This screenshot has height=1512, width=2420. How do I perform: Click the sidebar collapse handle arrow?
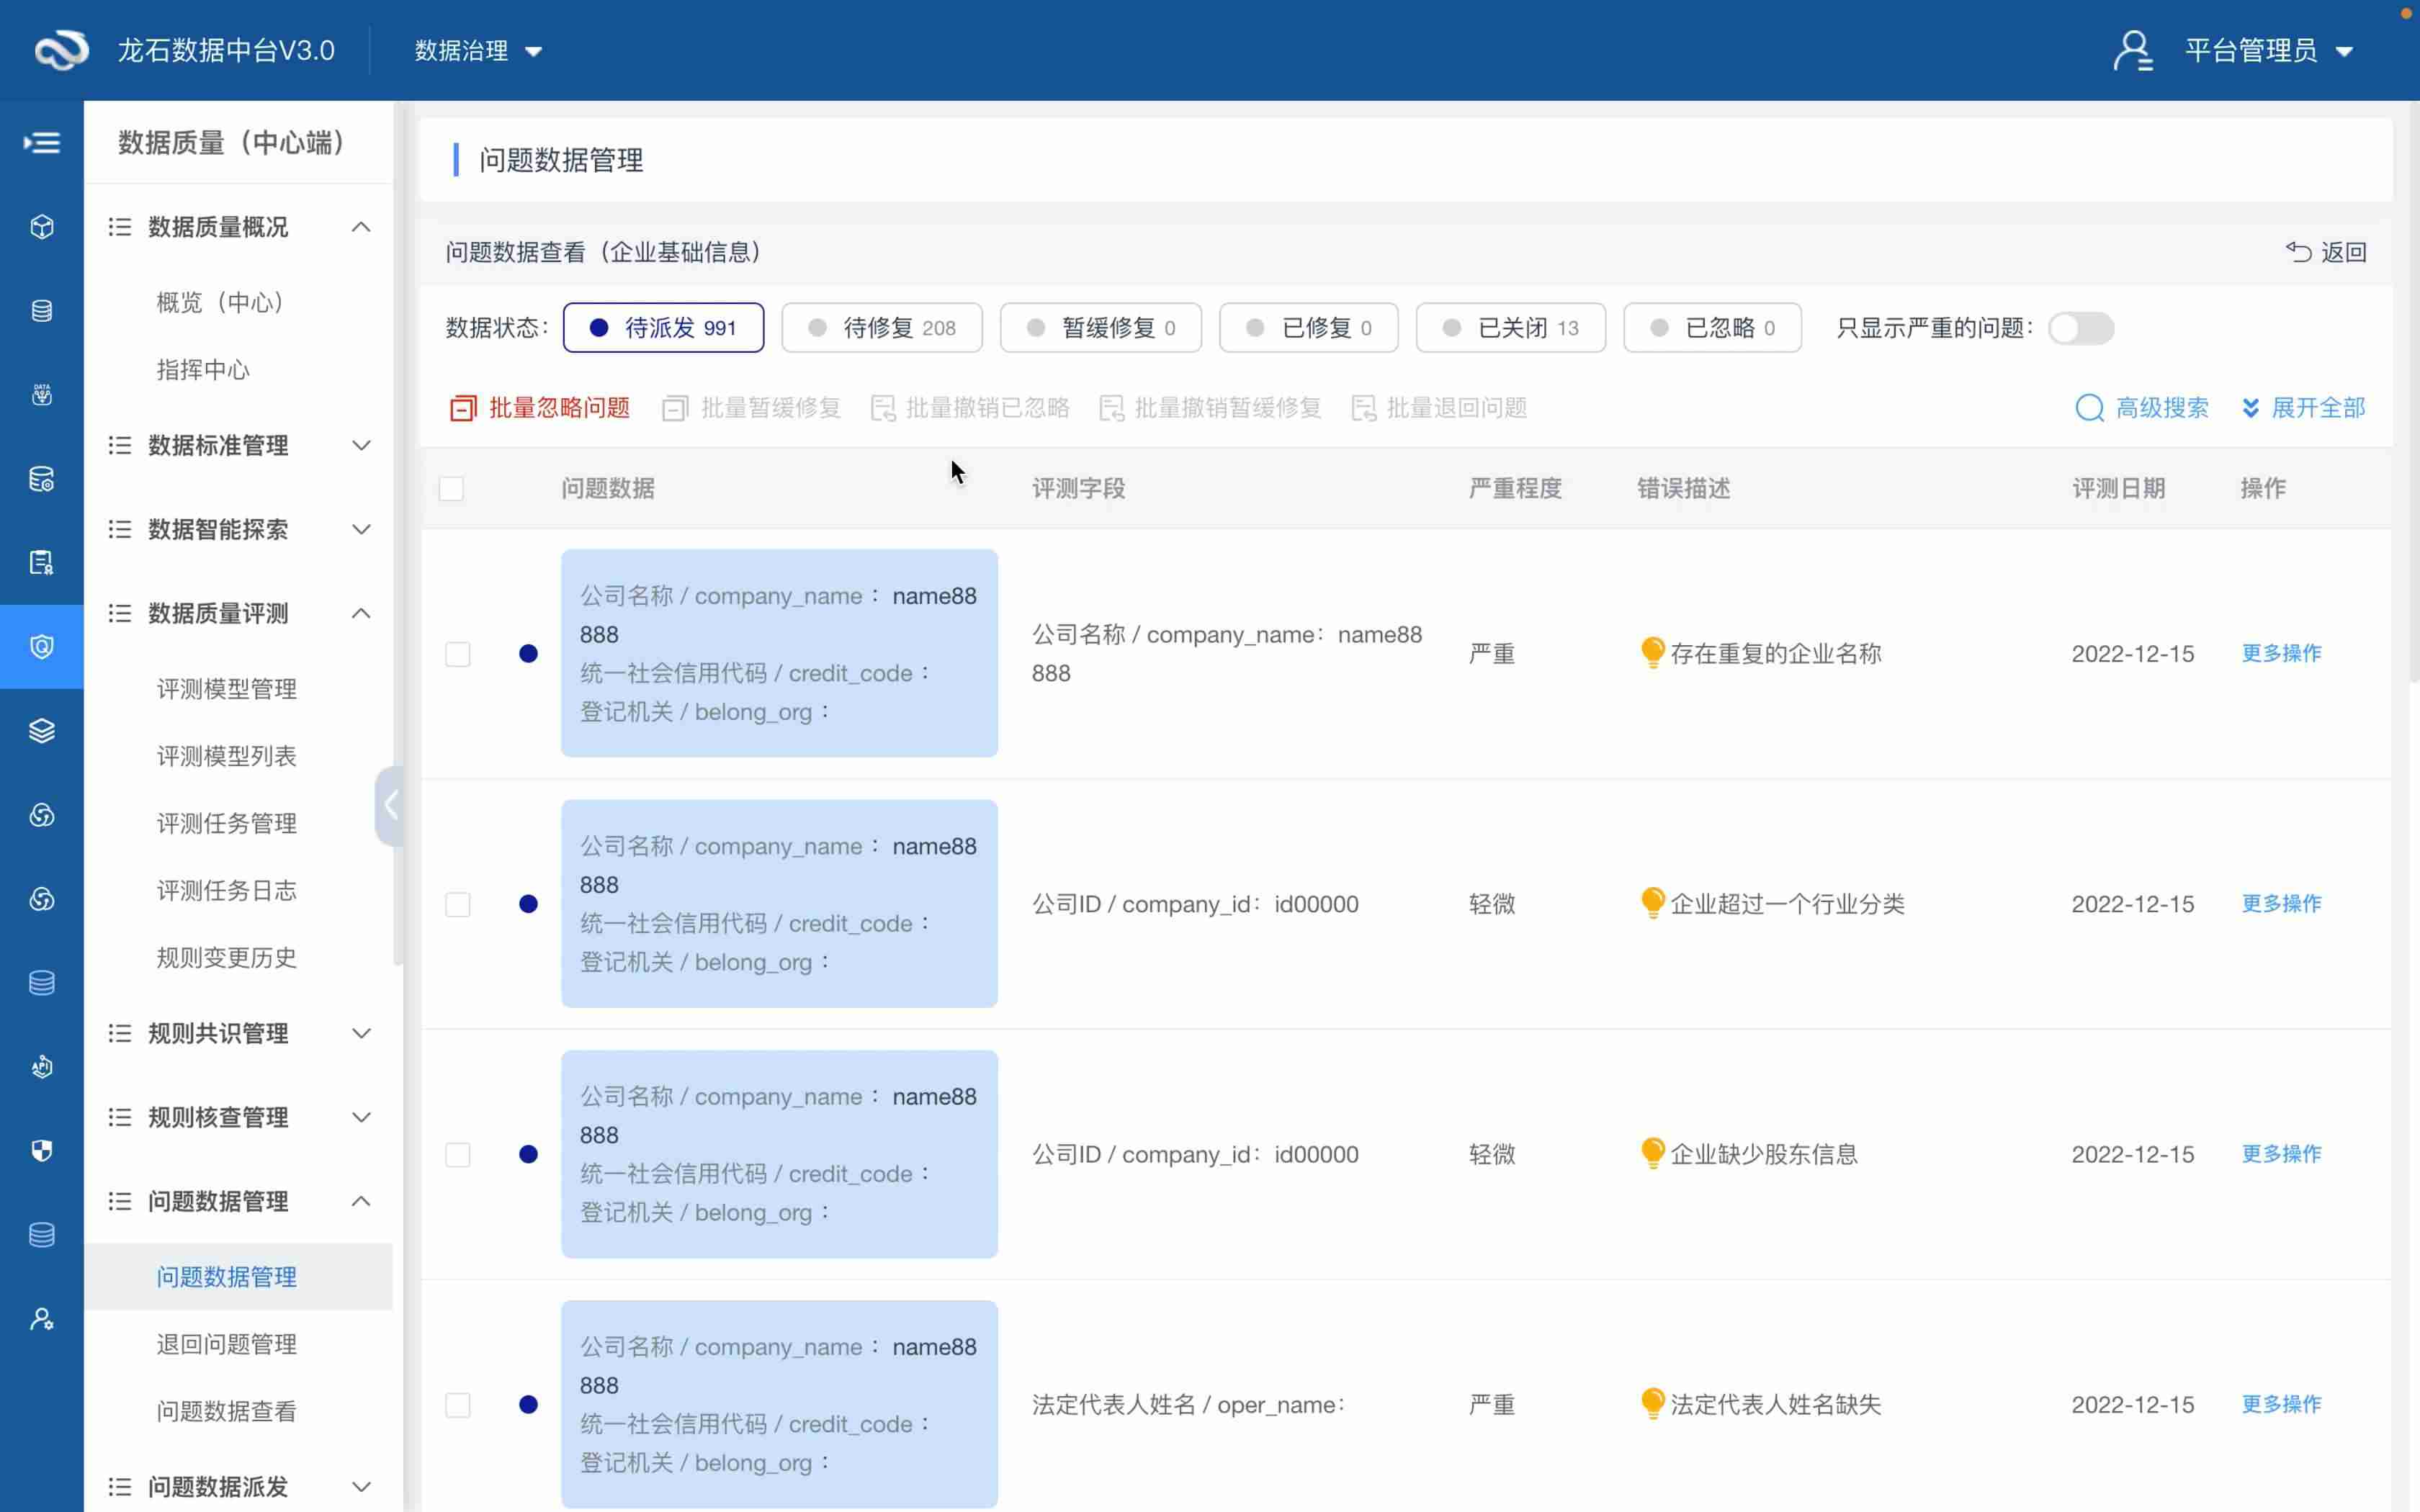coord(390,806)
